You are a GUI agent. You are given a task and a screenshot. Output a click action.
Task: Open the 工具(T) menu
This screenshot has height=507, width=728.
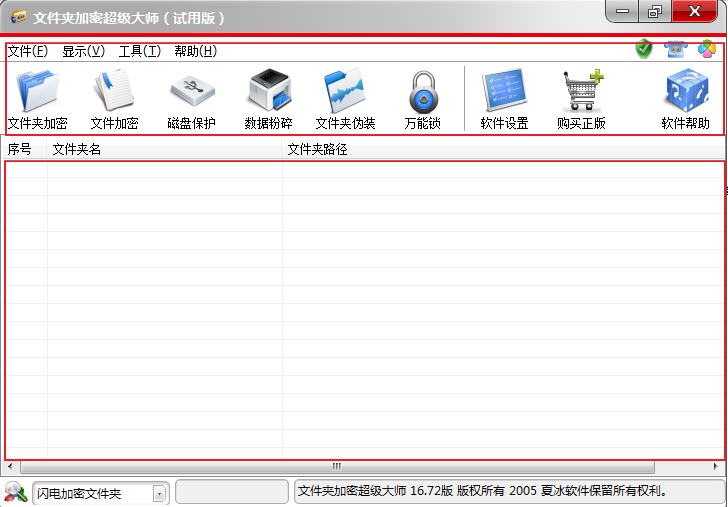click(140, 51)
